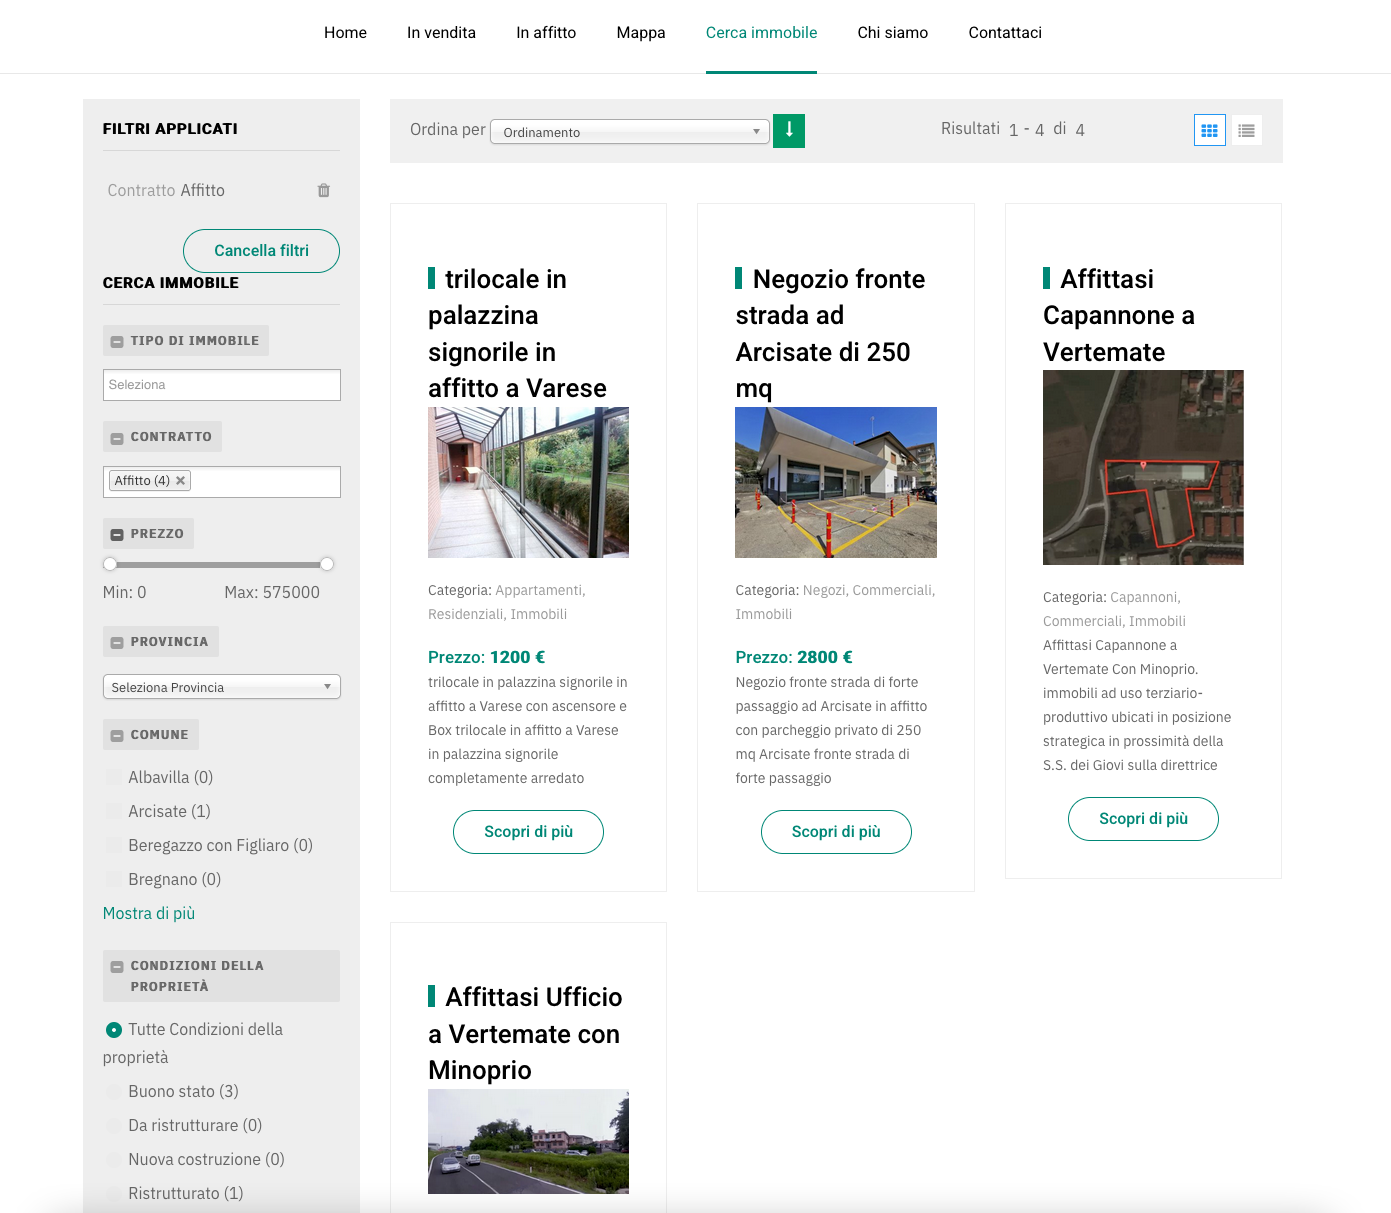1391x1213 pixels.
Task: Collapse the Provincia filter section
Action: pos(117,642)
